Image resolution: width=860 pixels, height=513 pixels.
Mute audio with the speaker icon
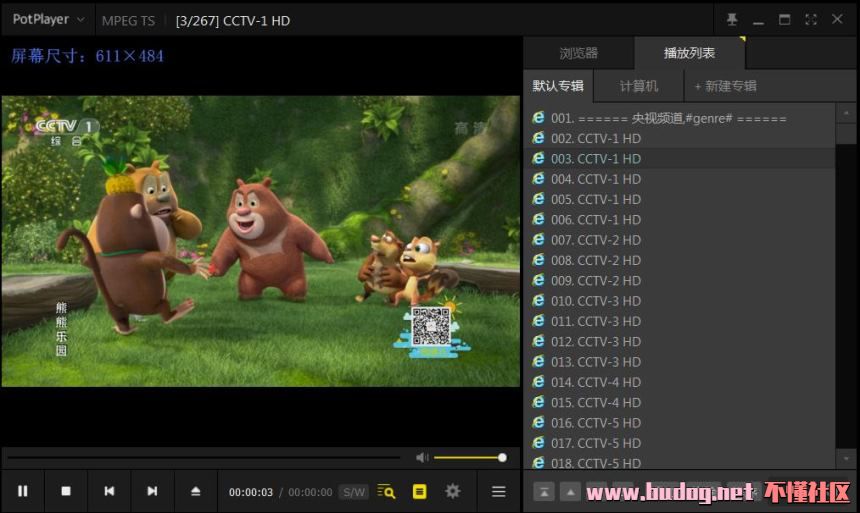(x=422, y=458)
